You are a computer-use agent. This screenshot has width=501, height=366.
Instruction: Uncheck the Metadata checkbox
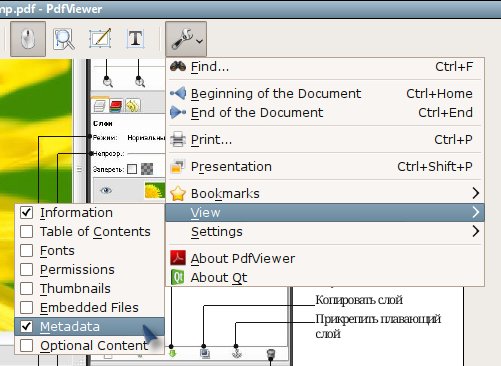coord(26,326)
